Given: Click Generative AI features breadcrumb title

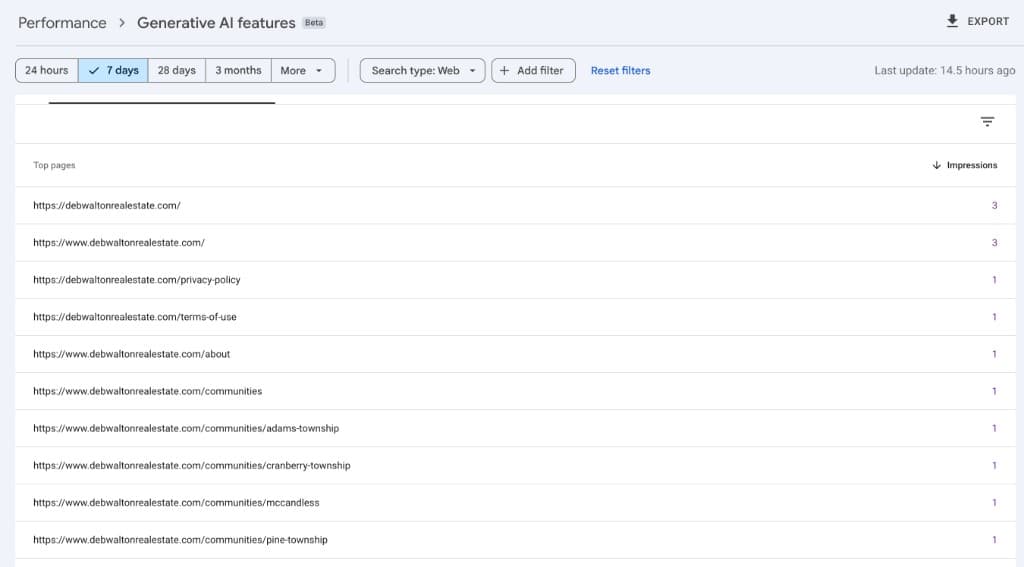Looking at the screenshot, I should click(216, 23).
